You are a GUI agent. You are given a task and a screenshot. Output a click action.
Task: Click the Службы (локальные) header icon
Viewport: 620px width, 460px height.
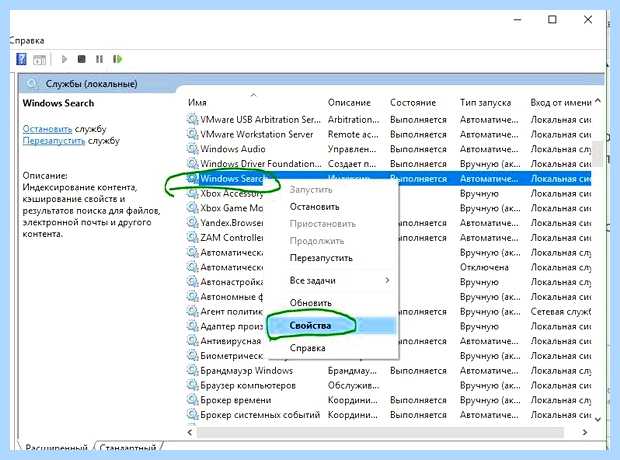[32, 84]
